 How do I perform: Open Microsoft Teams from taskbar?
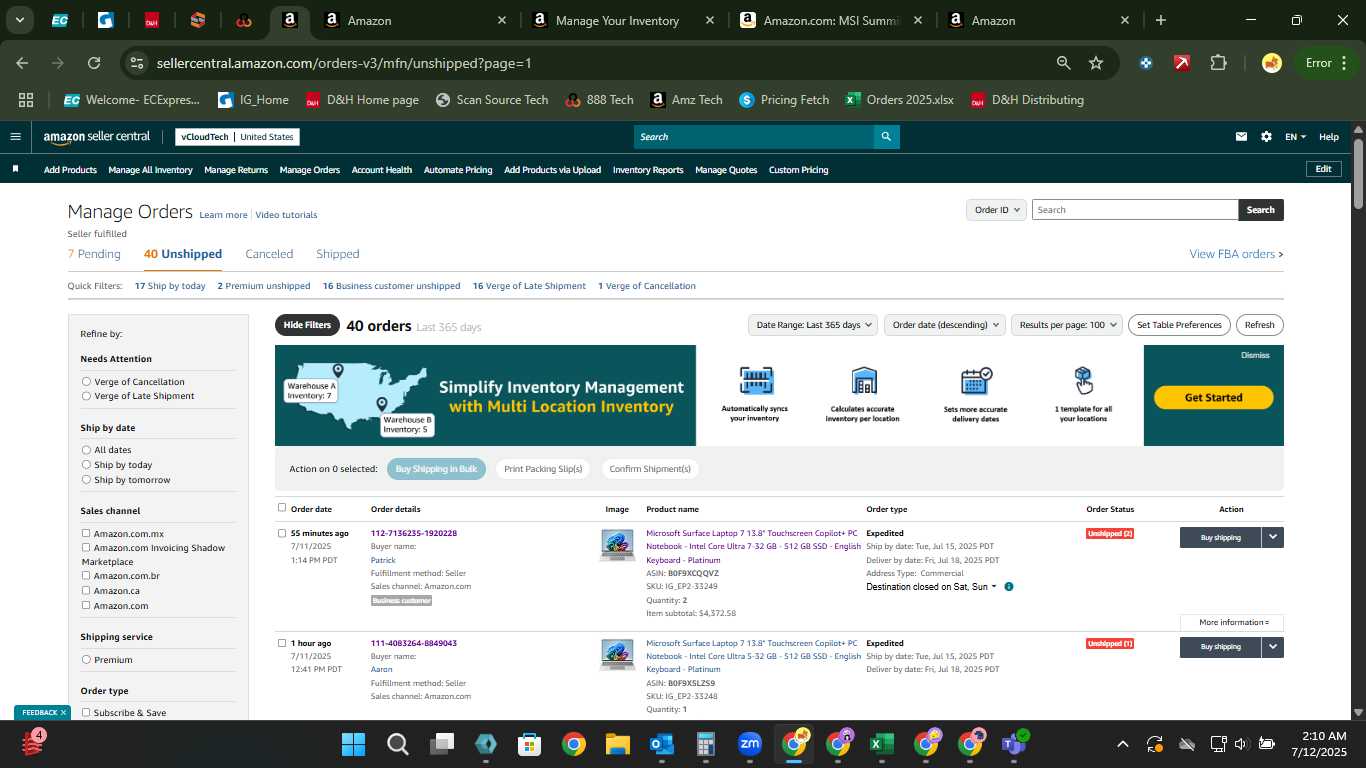tap(1013, 744)
